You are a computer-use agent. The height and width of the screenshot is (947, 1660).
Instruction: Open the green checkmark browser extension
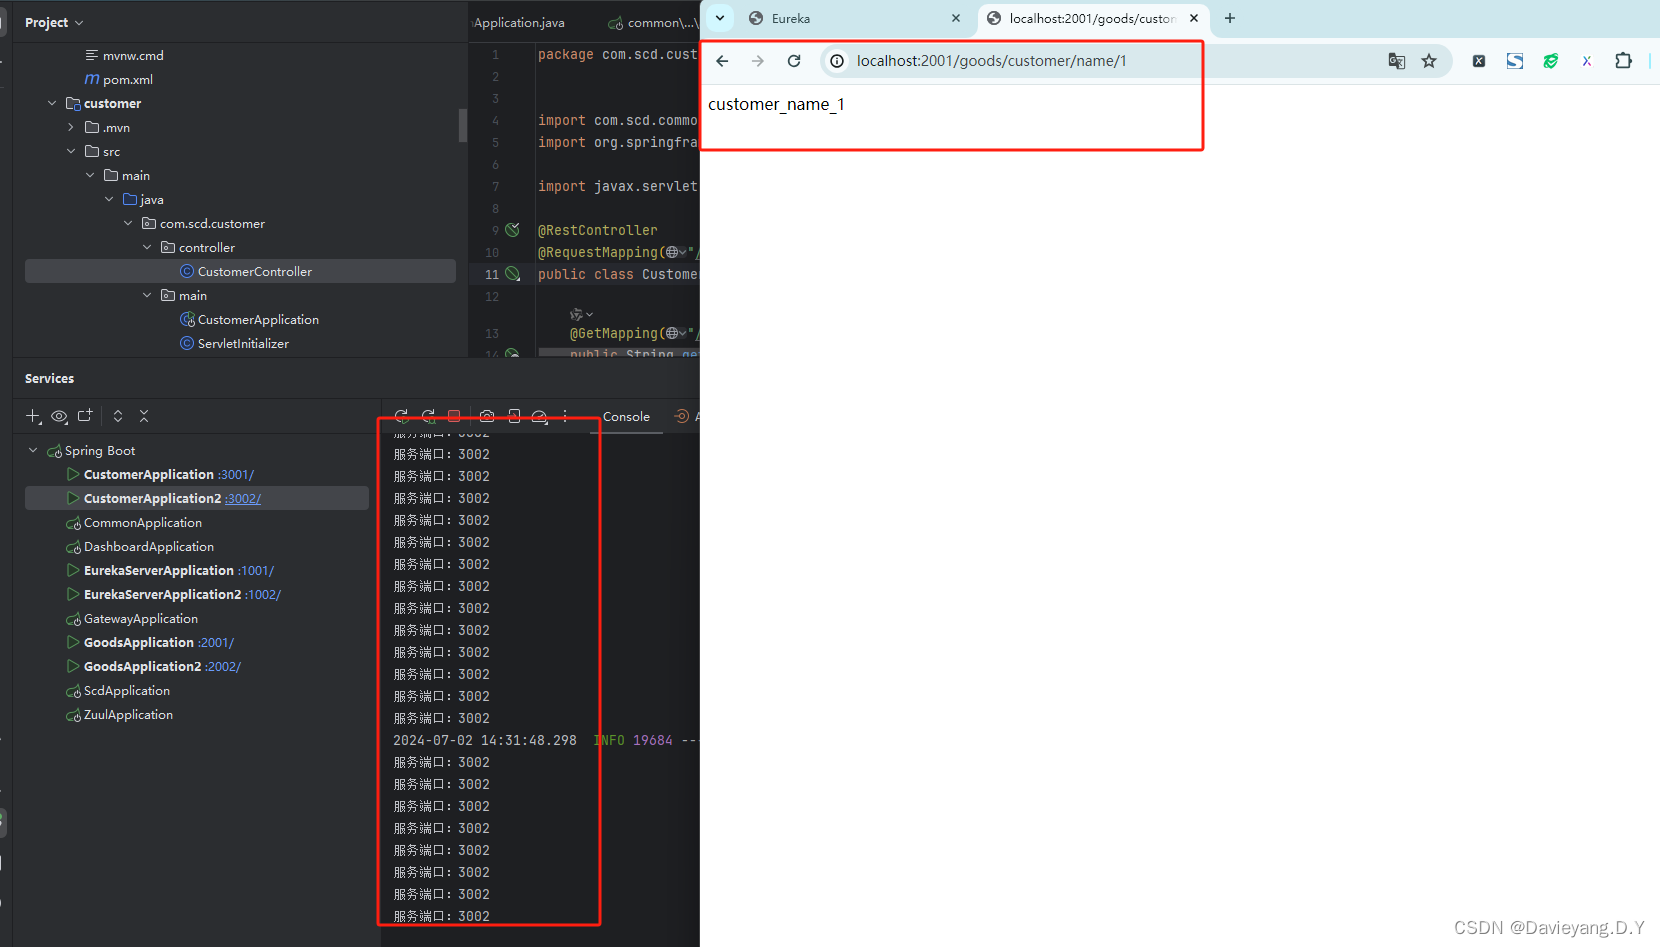[1551, 61]
